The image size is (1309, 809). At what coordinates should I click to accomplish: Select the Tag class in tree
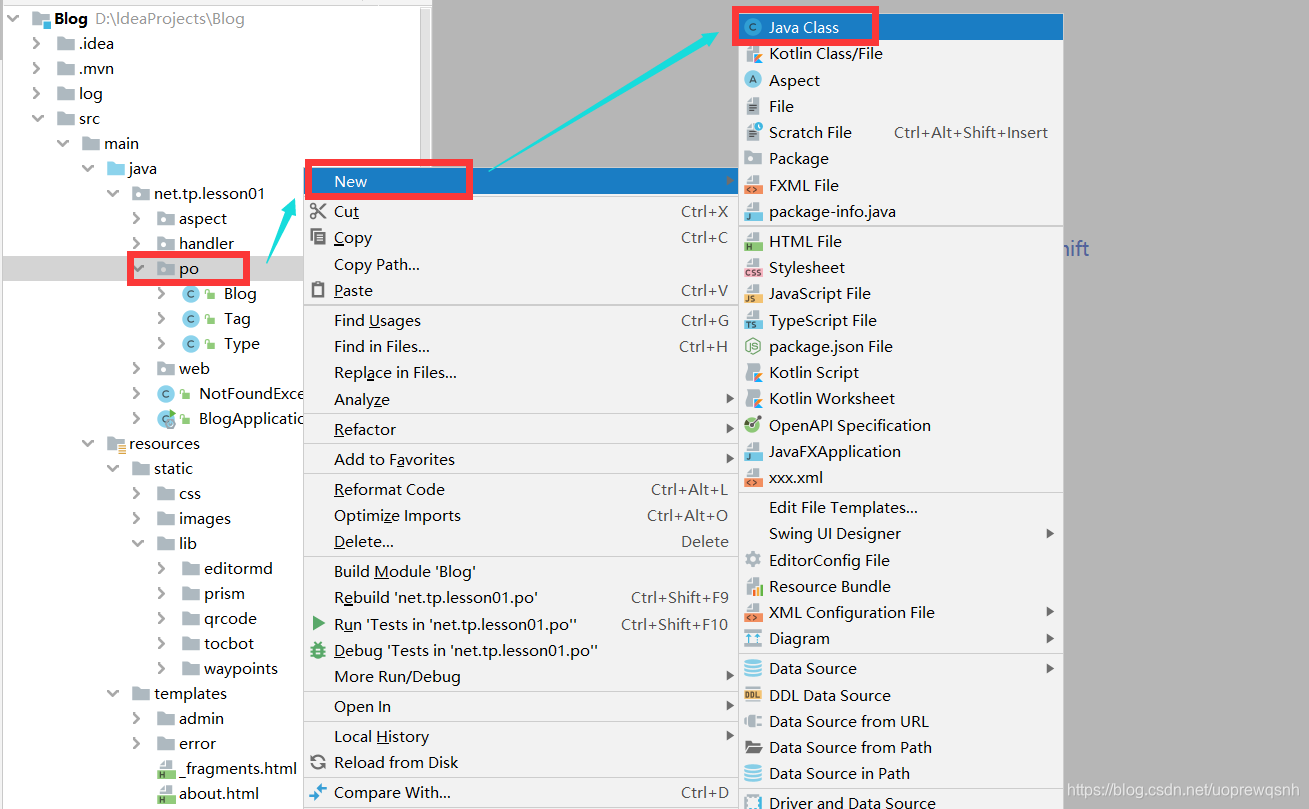point(237,318)
